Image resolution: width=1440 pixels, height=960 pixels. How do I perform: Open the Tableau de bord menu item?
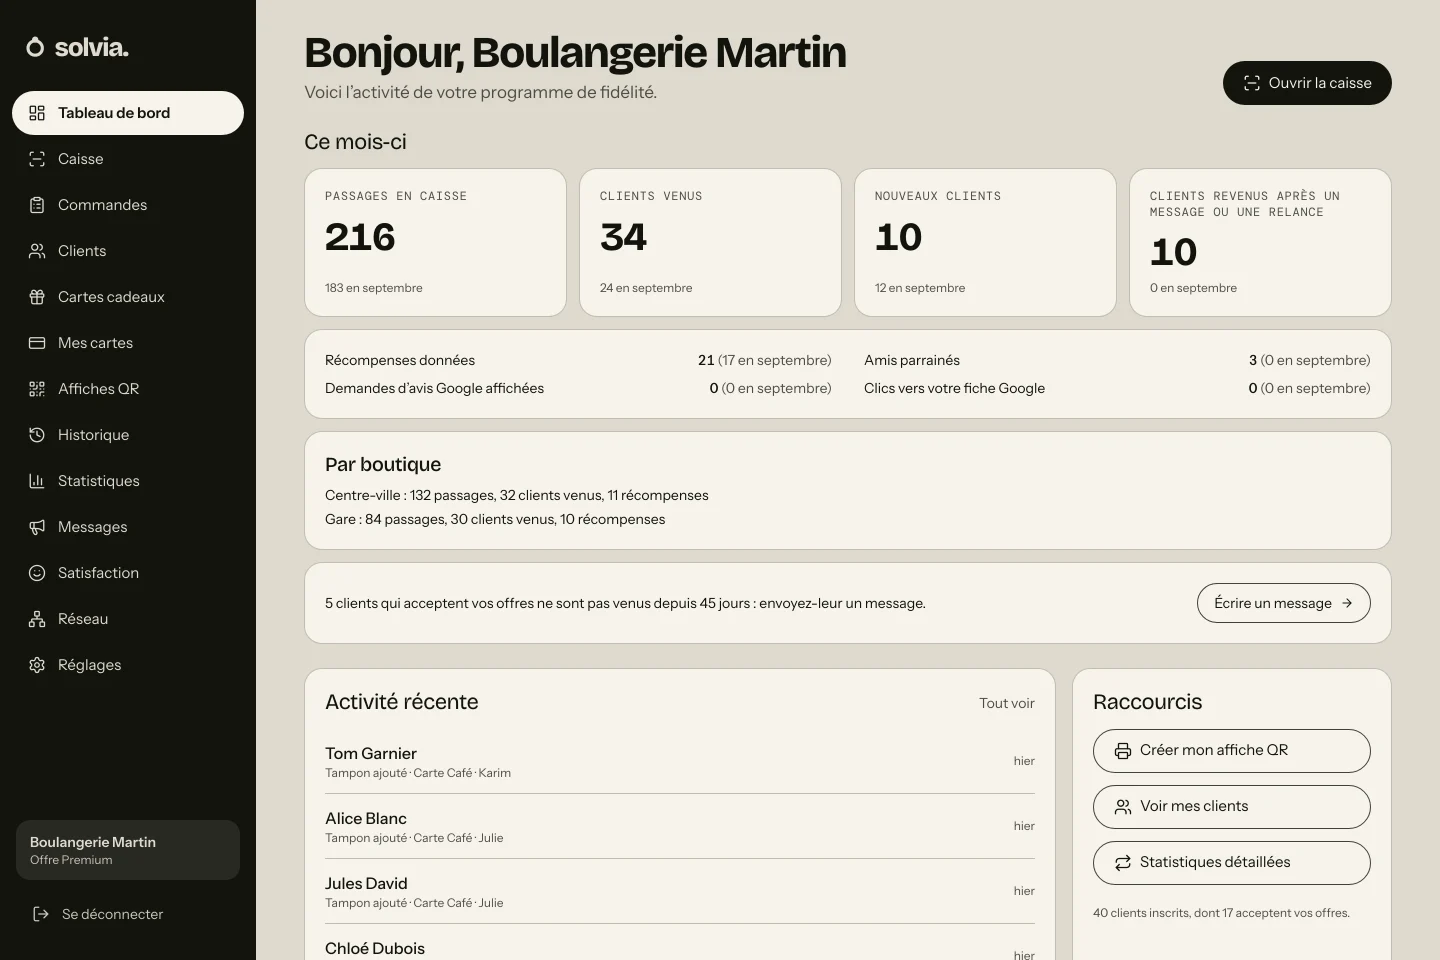128,113
